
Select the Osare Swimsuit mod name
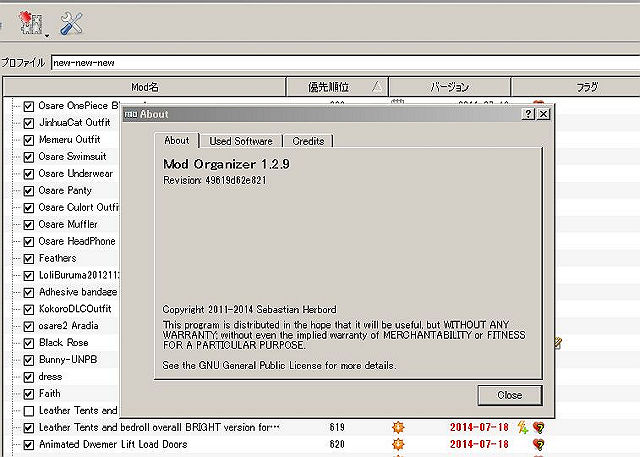72,157
